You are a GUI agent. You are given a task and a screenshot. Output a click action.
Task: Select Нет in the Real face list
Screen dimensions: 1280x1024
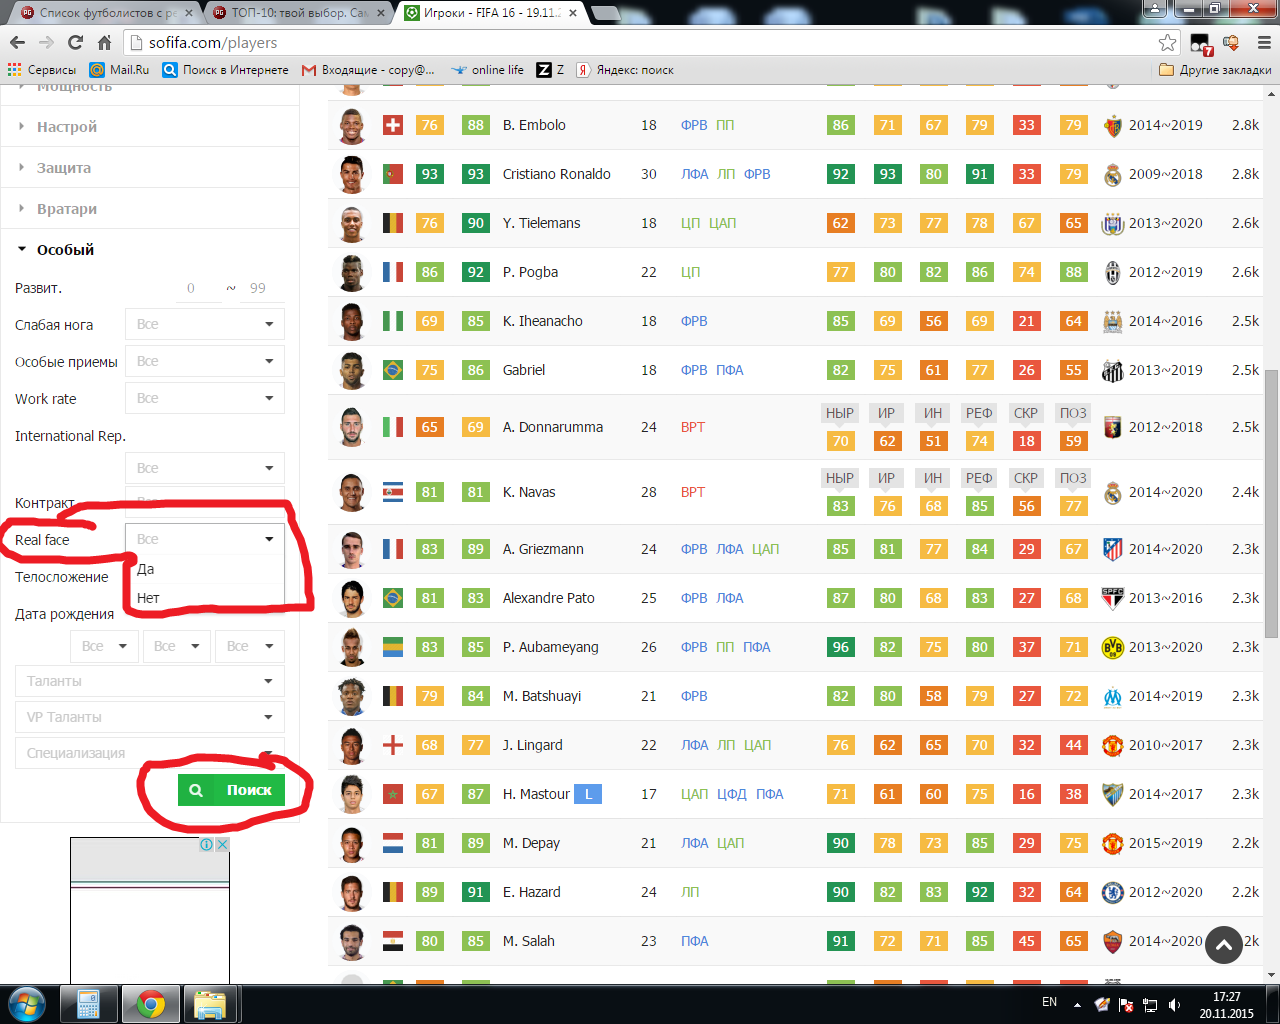pos(205,598)
